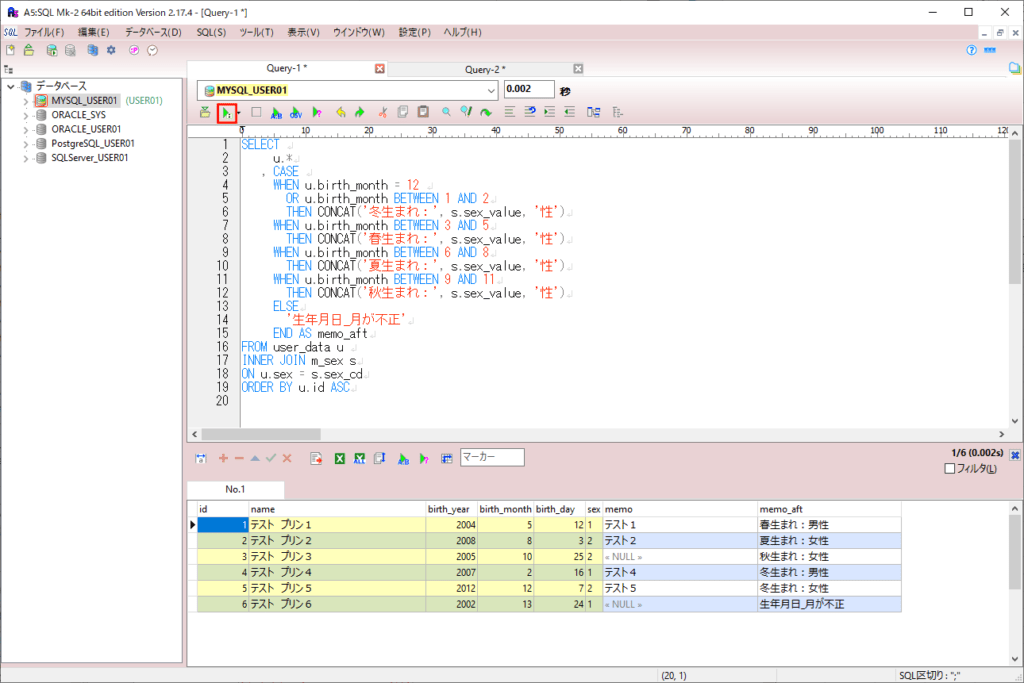The height and width of the screenshot is (683, 1024).
Task: Add a new row with the plus button
Action: [223, 457]
